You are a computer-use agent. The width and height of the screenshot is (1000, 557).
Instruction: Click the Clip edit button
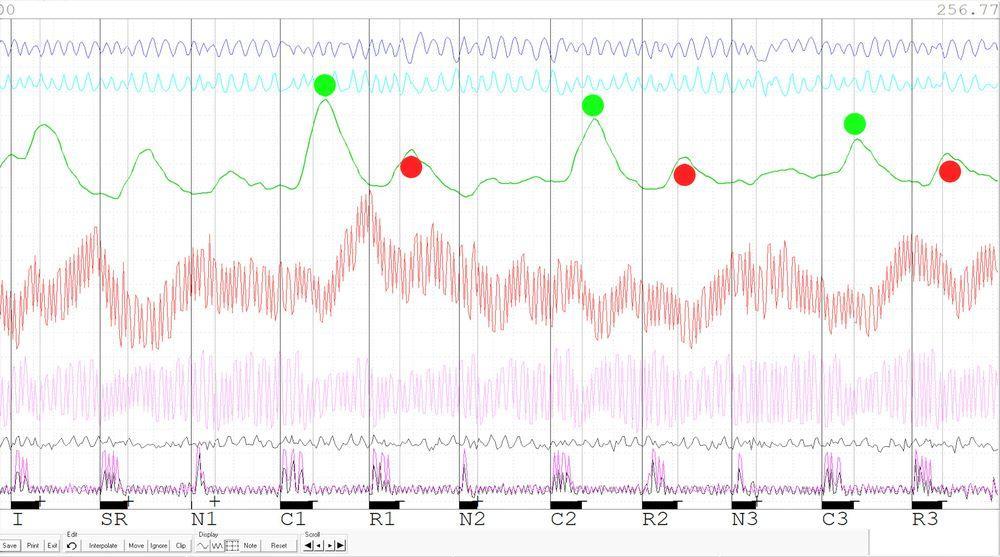(x=181, y=546)
